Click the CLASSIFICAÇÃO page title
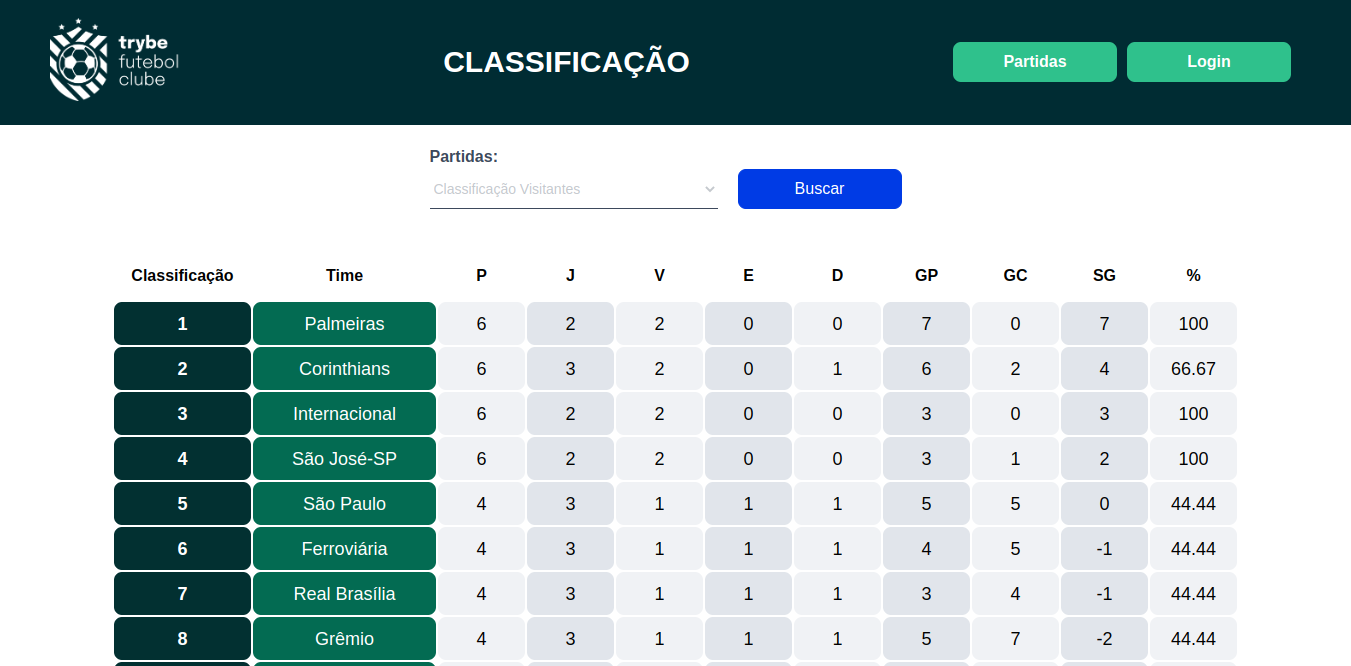 coord(566,61)
